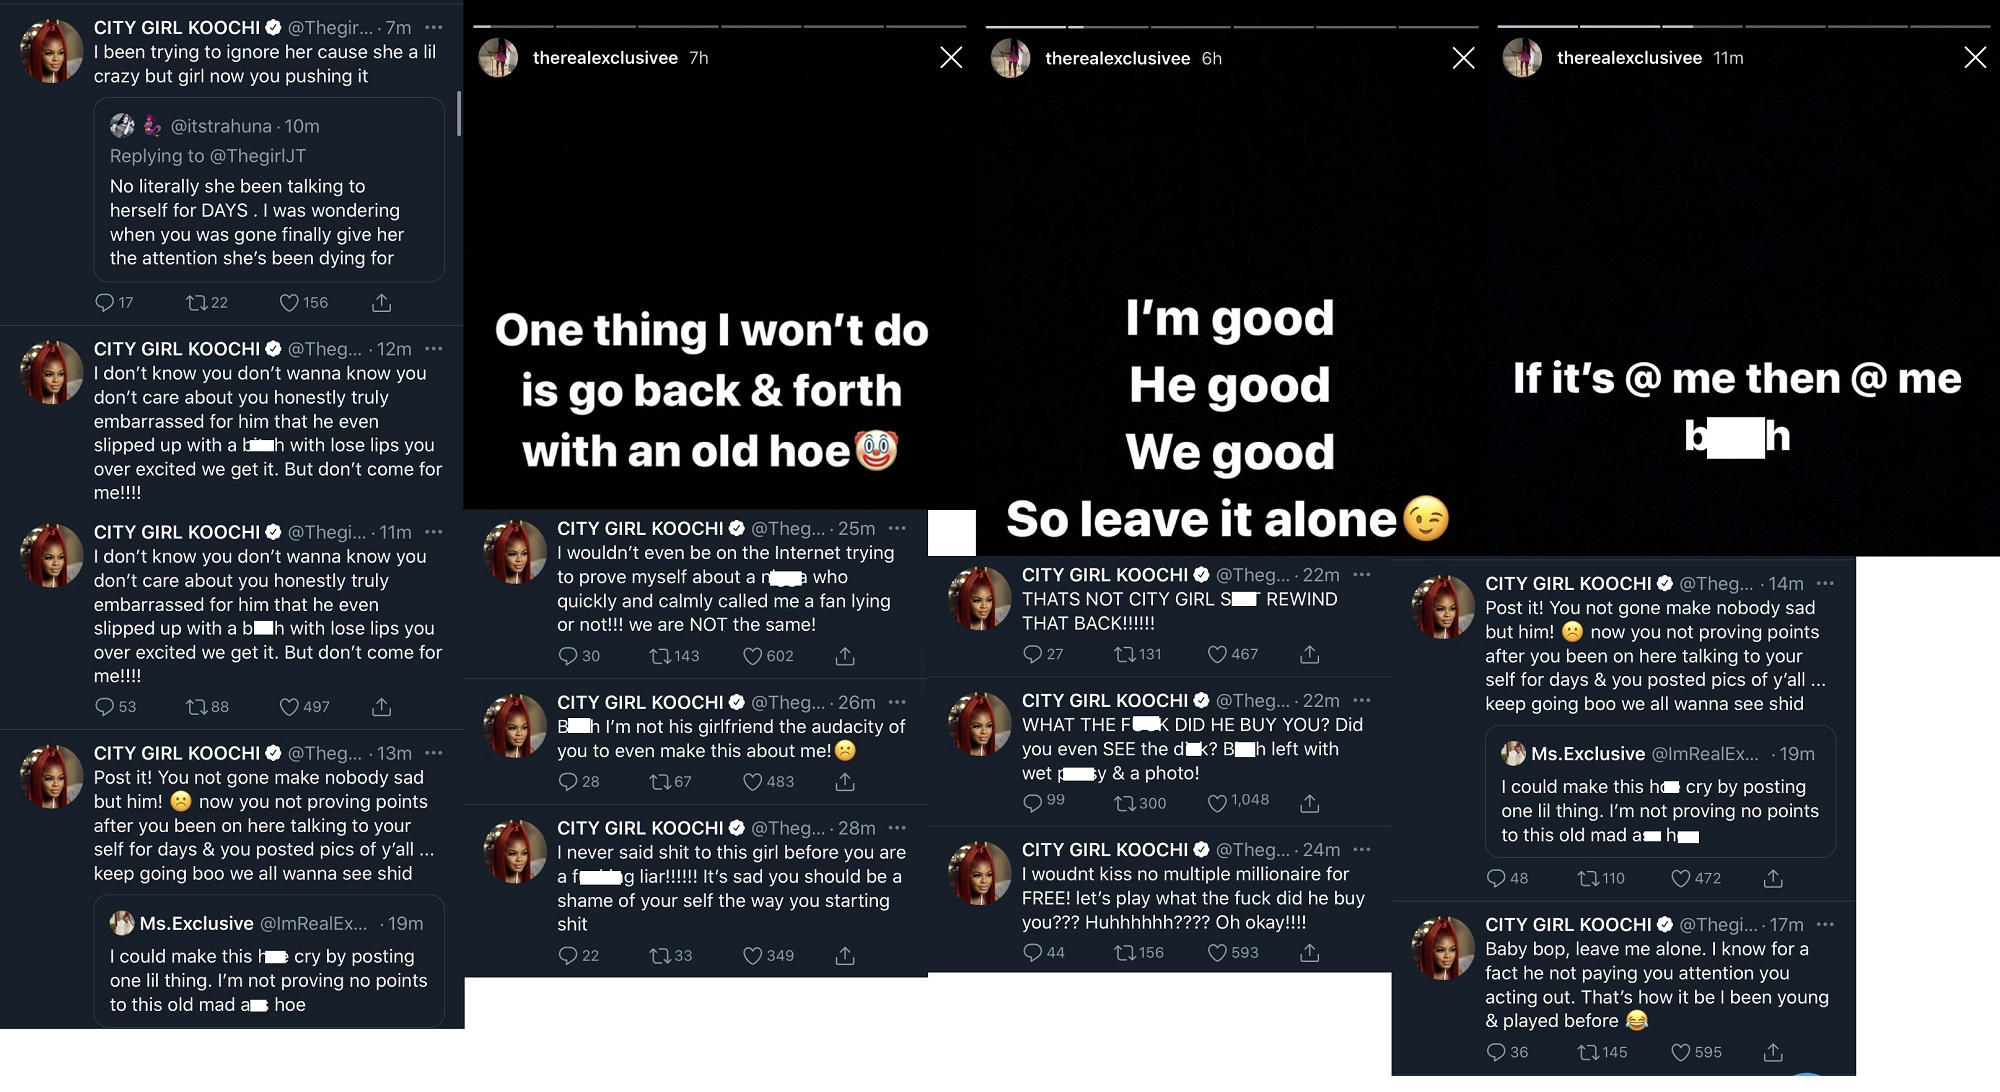The image size is (2000, 1092).
Task: Share the tweet with 595 likes
Action: pos(1773,1052)
